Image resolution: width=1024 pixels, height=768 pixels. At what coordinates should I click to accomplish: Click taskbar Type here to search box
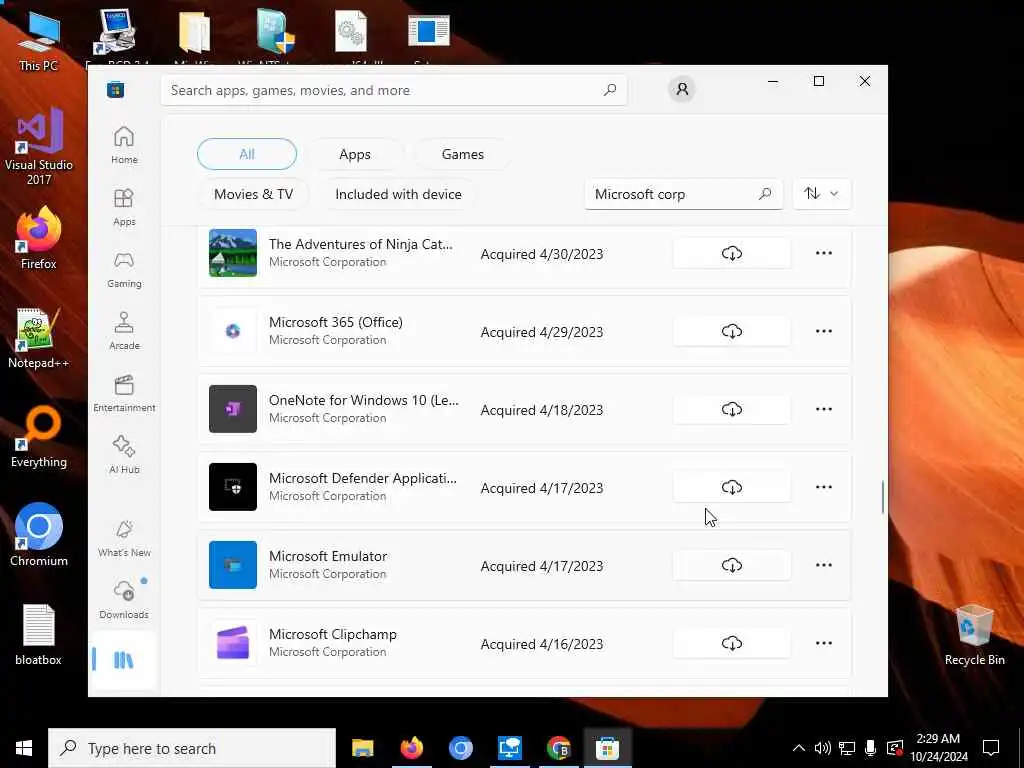(x=192, y=748)
